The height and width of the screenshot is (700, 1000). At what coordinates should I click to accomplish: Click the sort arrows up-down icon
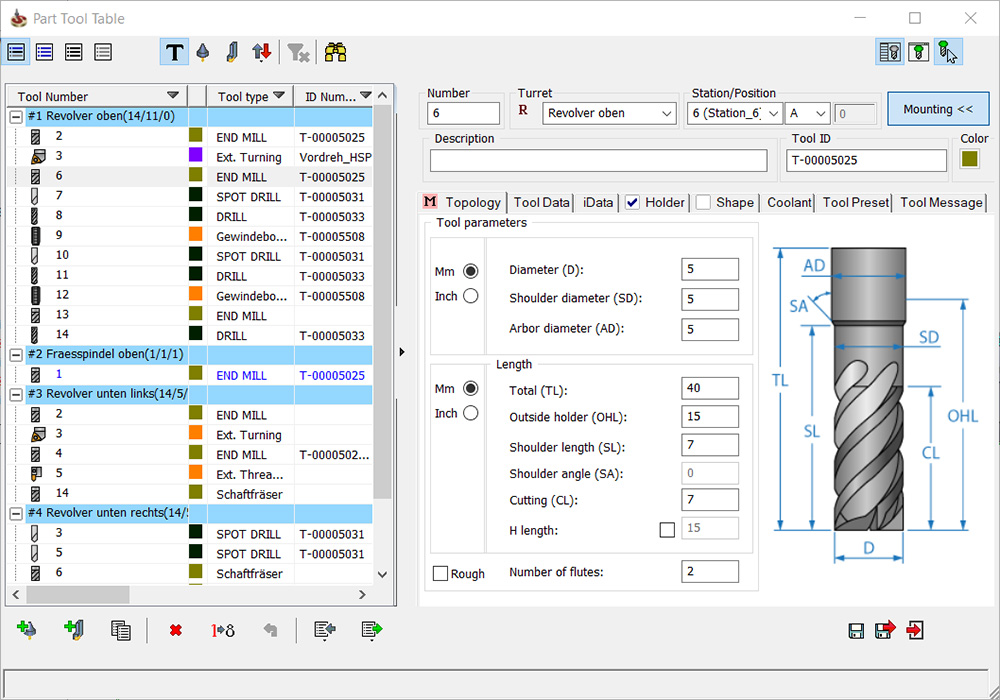pos(261,52)
